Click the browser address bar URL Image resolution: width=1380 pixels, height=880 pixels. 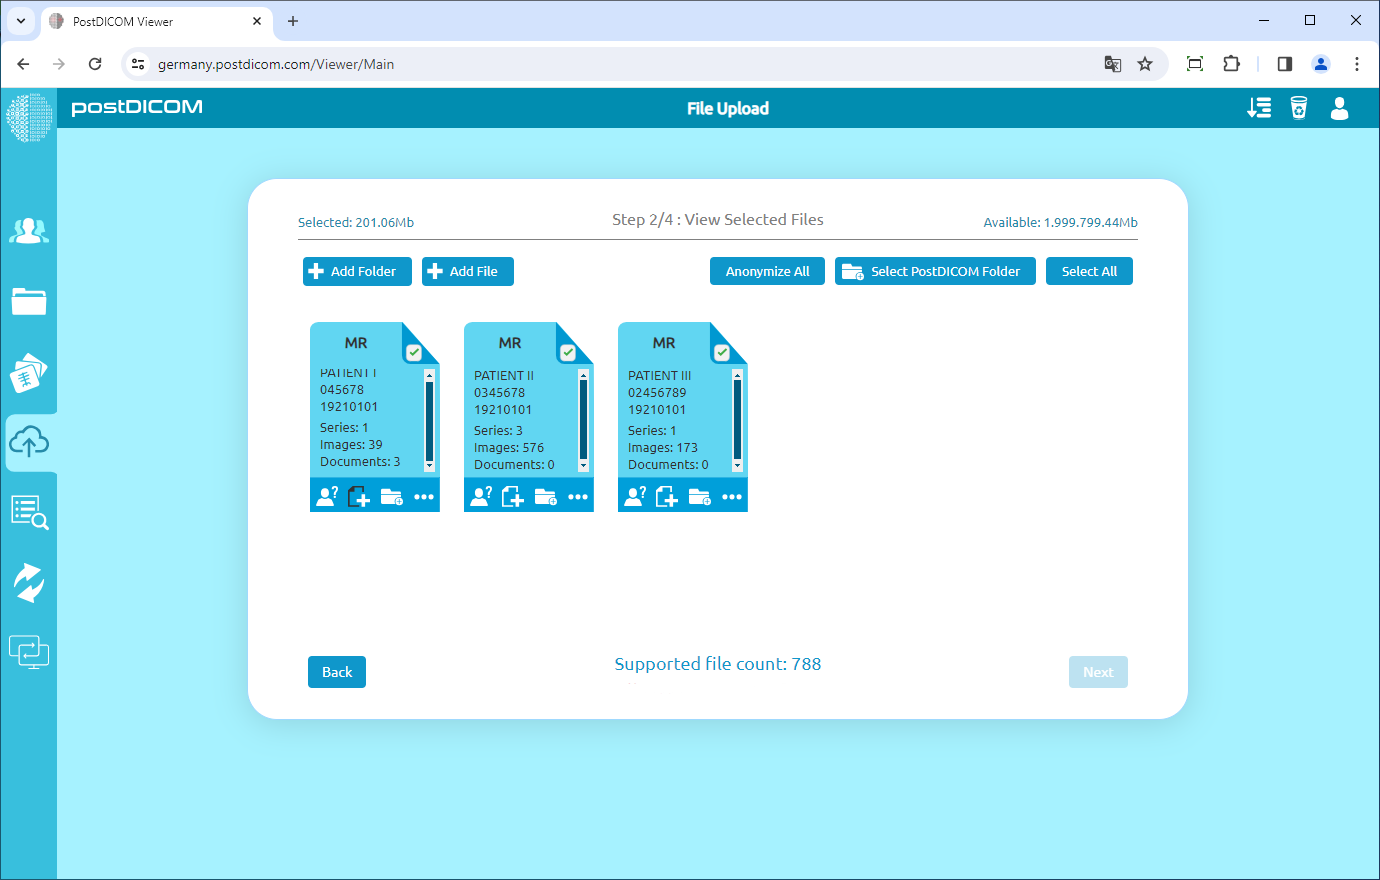(x=280, y=63)
